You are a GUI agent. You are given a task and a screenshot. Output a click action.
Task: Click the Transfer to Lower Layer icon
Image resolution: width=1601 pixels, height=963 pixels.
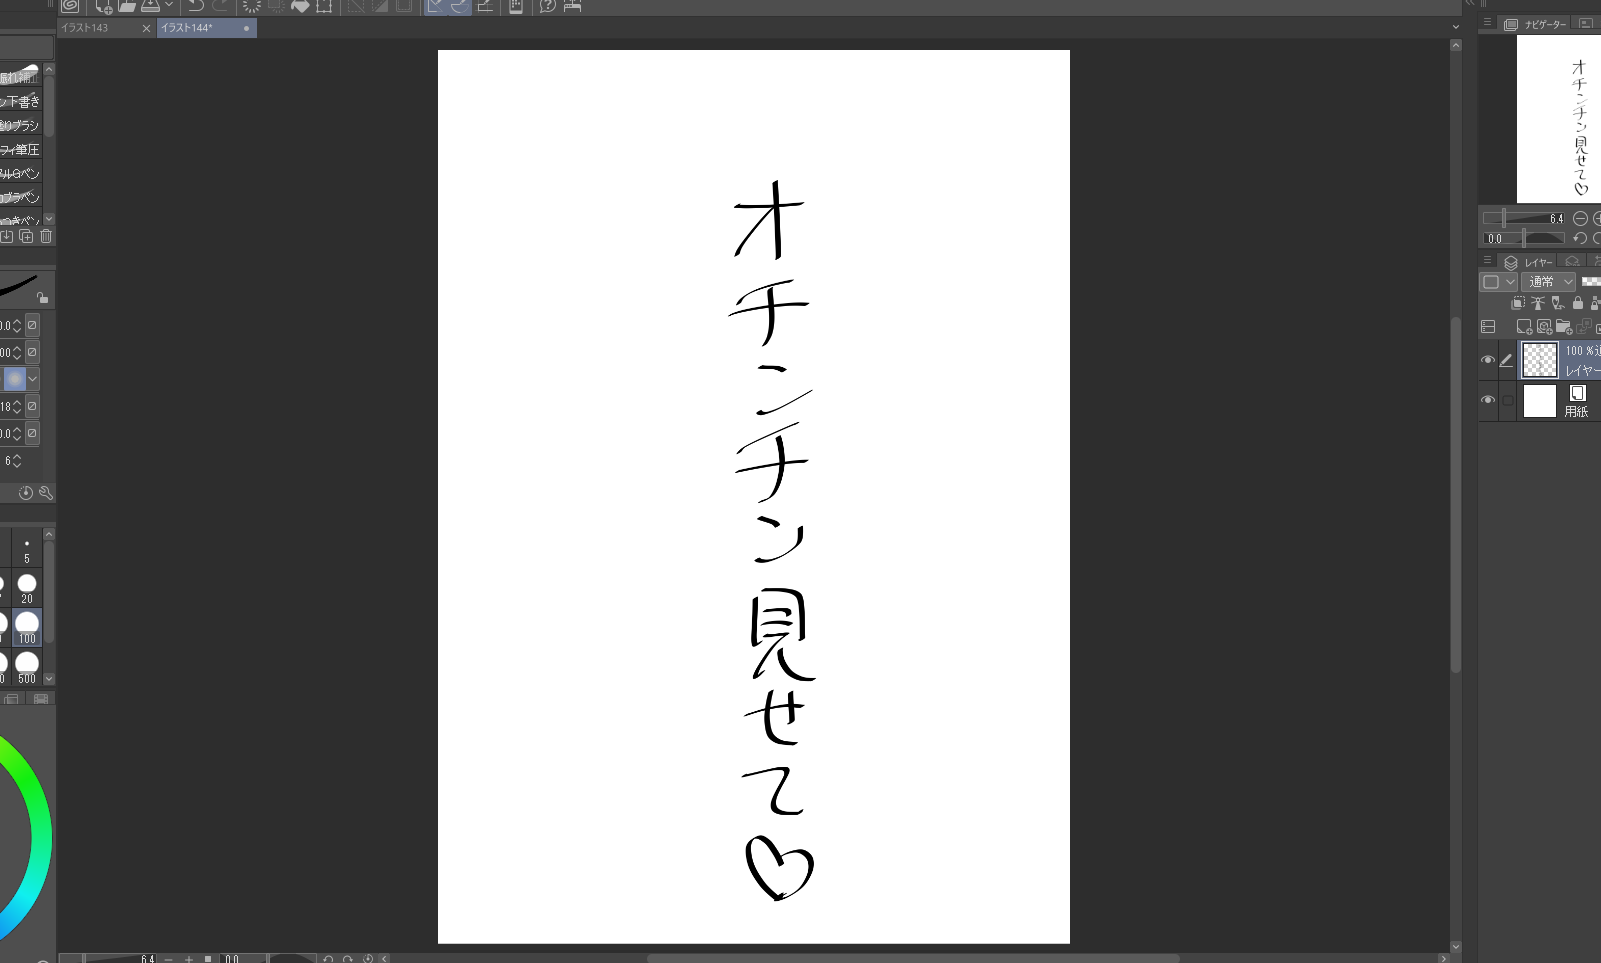1584,327
